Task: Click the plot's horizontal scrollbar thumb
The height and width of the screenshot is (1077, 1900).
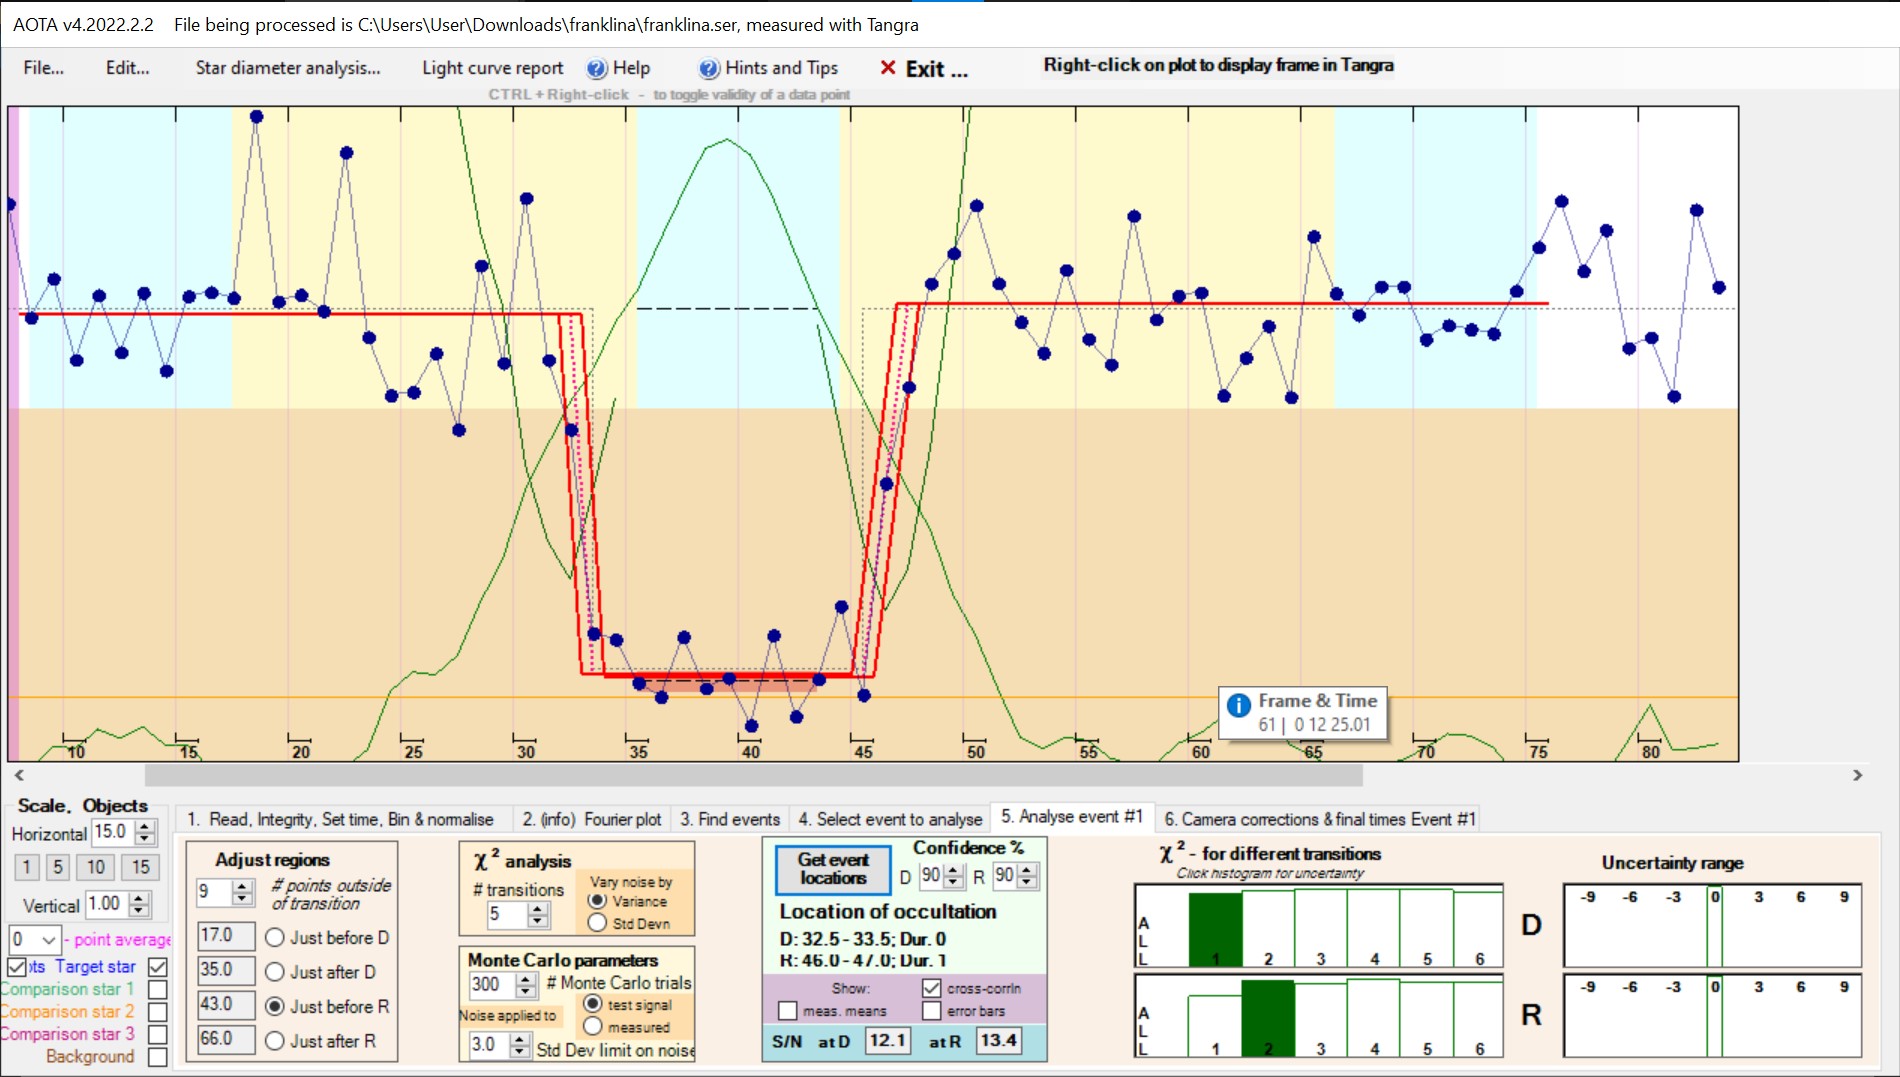Action: [754, 775]
